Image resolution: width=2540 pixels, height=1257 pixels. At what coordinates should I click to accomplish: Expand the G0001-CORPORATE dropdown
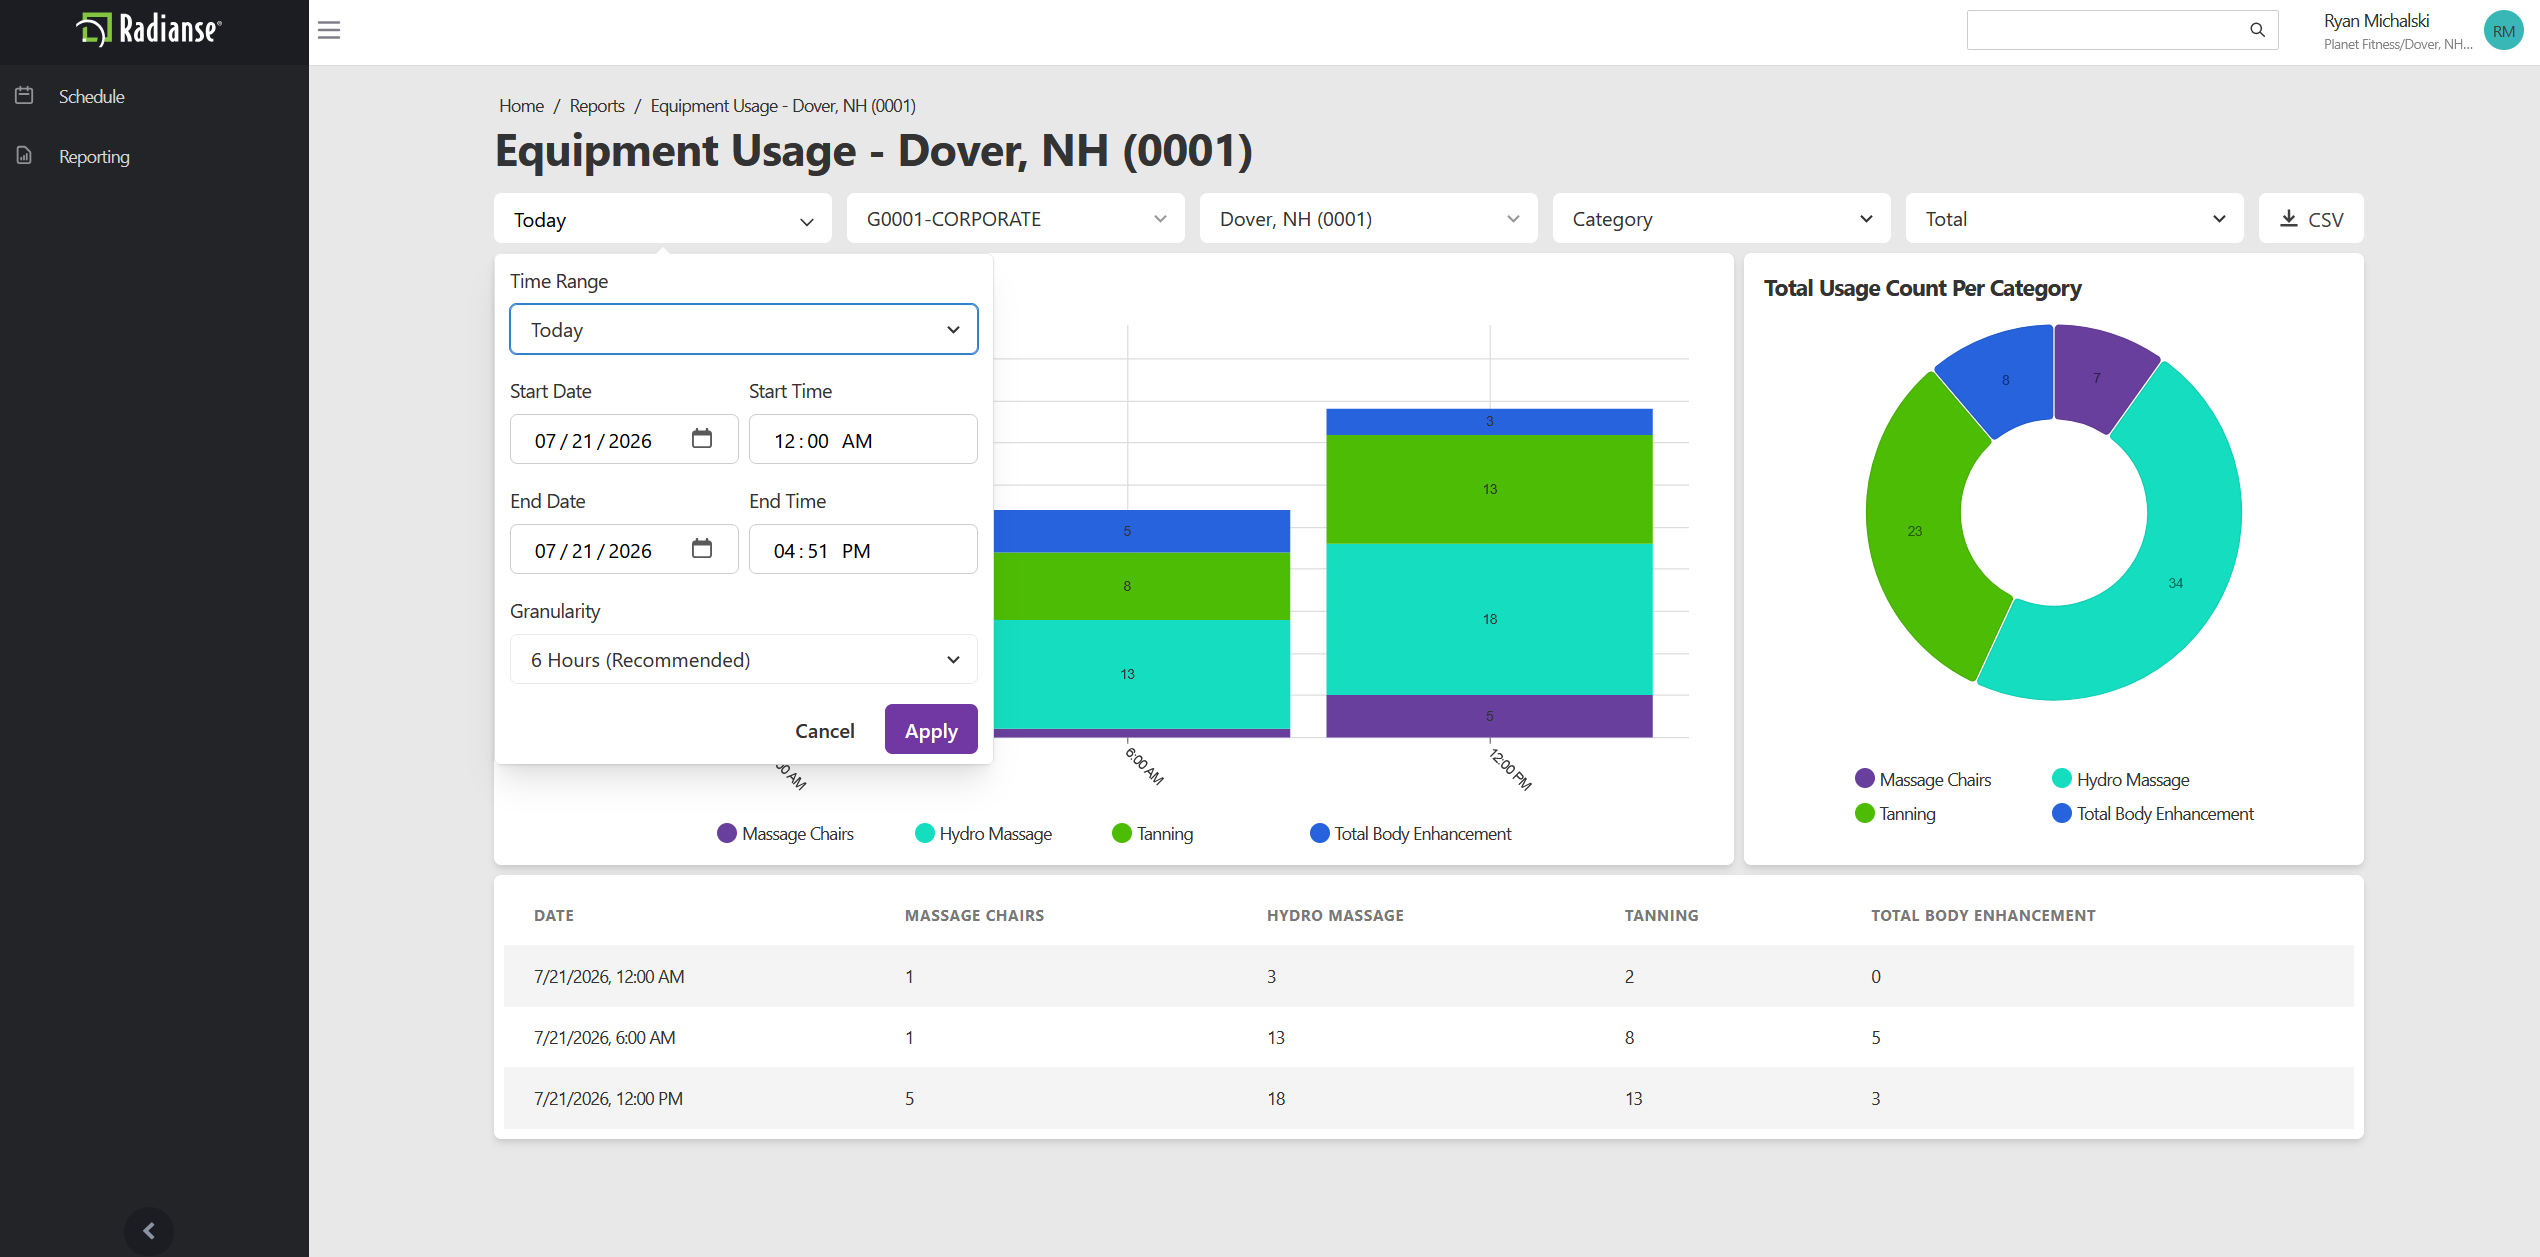[1016, 218]
